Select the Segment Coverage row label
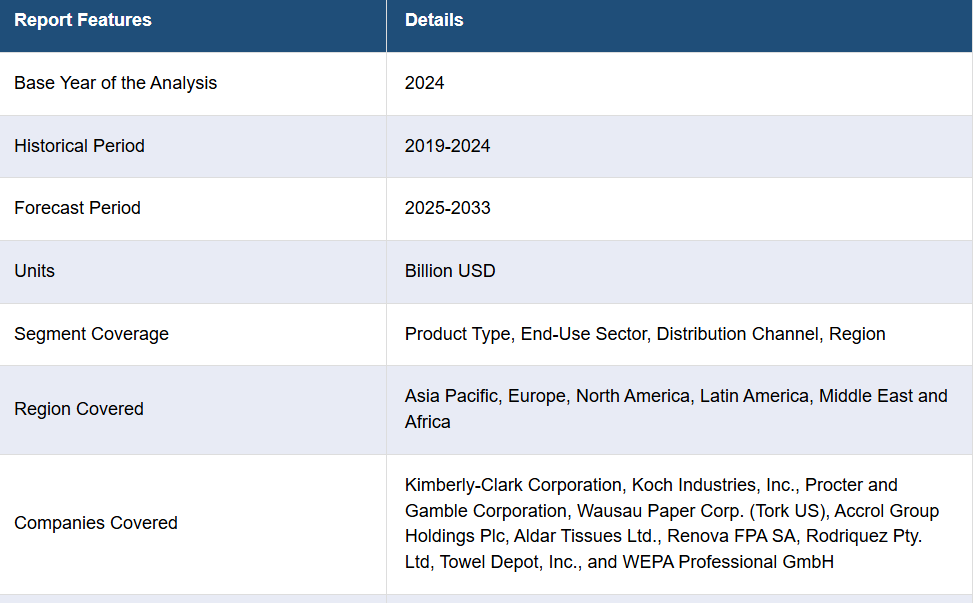Screen dimensions: 974x603 [x=91, y=334]
